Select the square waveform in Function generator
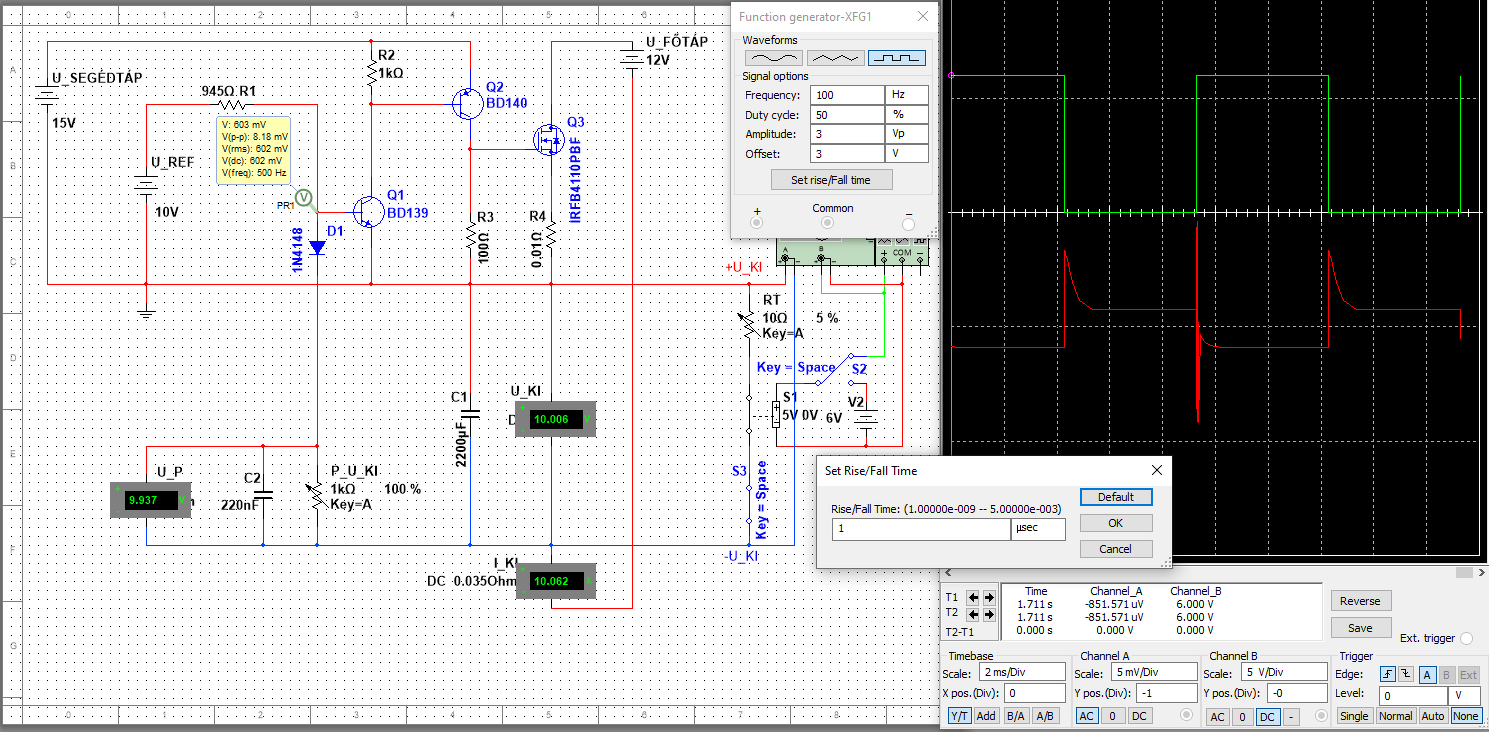The width and height of the screenshot is (1489, 732). (x=897, y=58)
